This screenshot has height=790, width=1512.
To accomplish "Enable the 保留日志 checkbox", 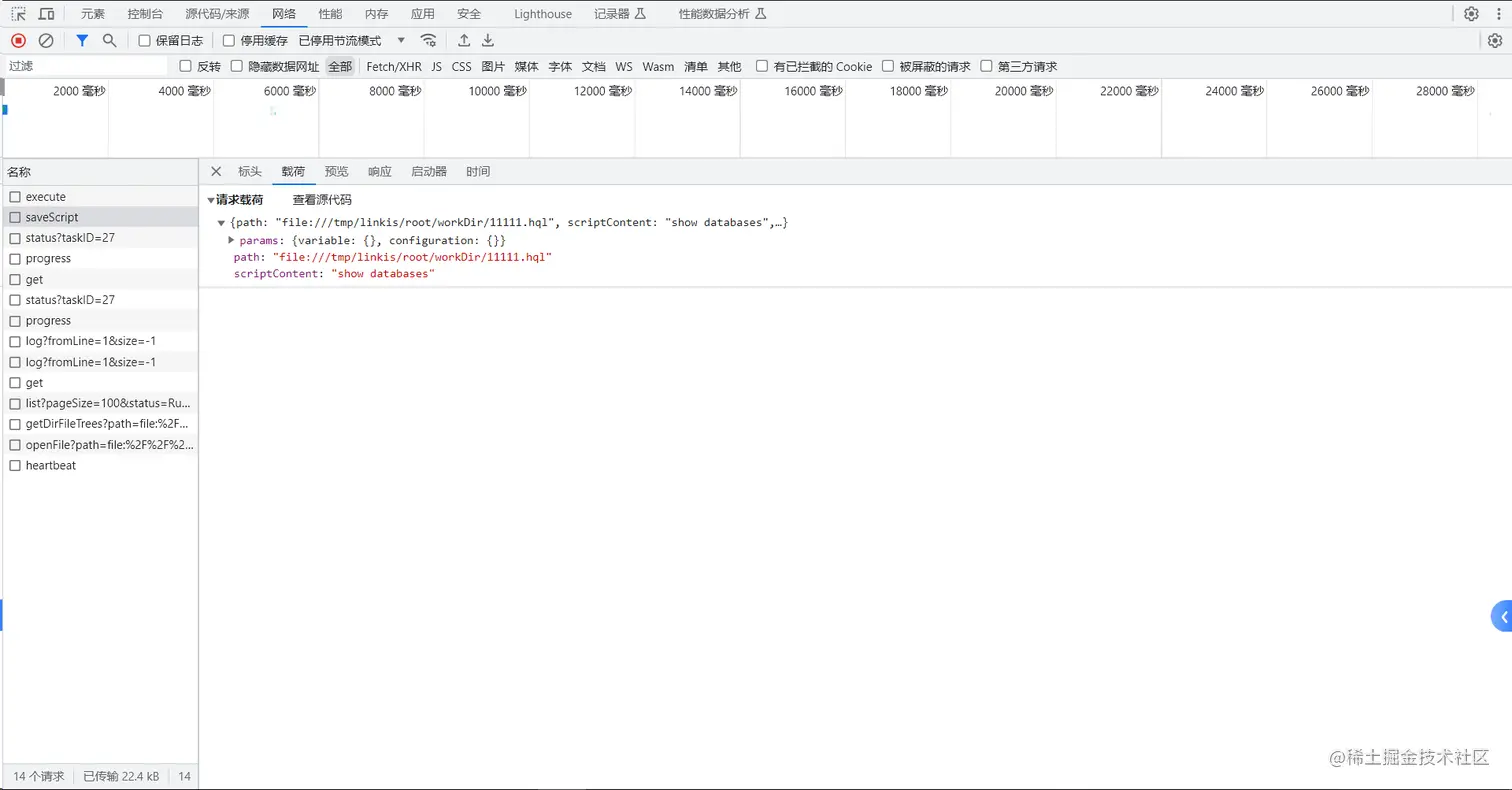I will pyautogui.click(x=144, y=41).
